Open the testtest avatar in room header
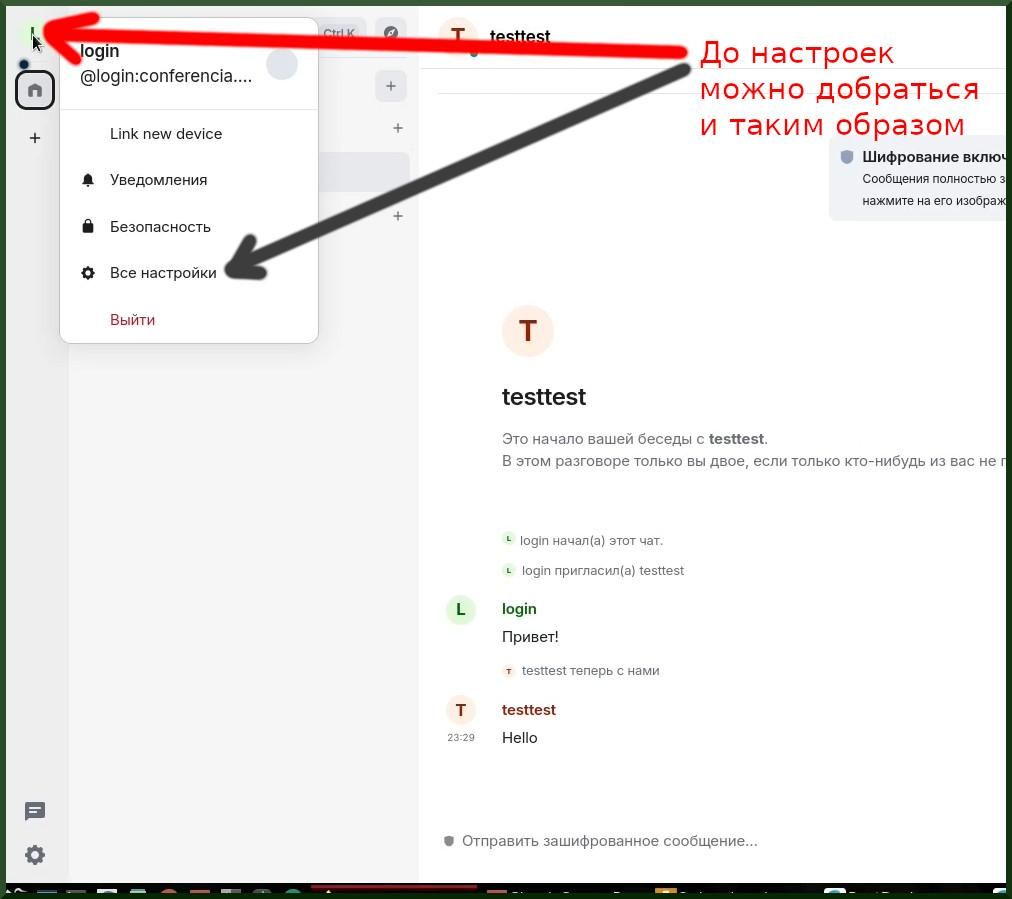This screenshot has width=1012, height=899. [x=458, y=34]
